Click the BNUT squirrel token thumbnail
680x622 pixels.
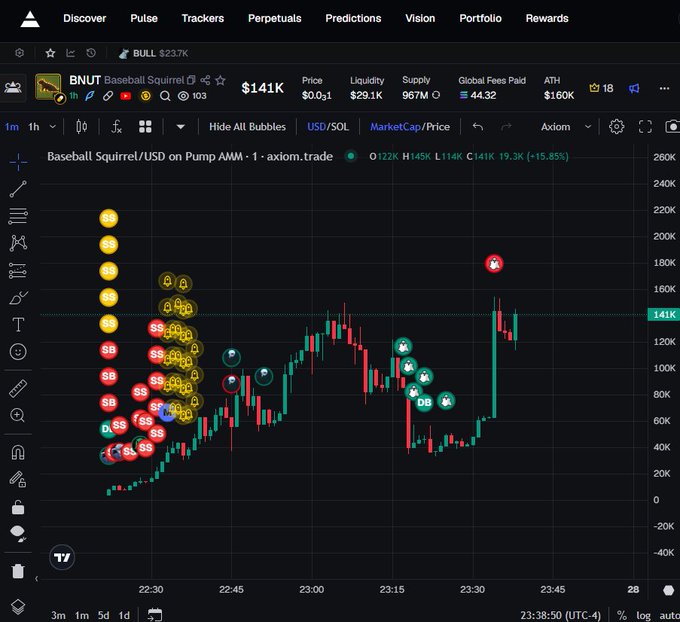point(48,87)
